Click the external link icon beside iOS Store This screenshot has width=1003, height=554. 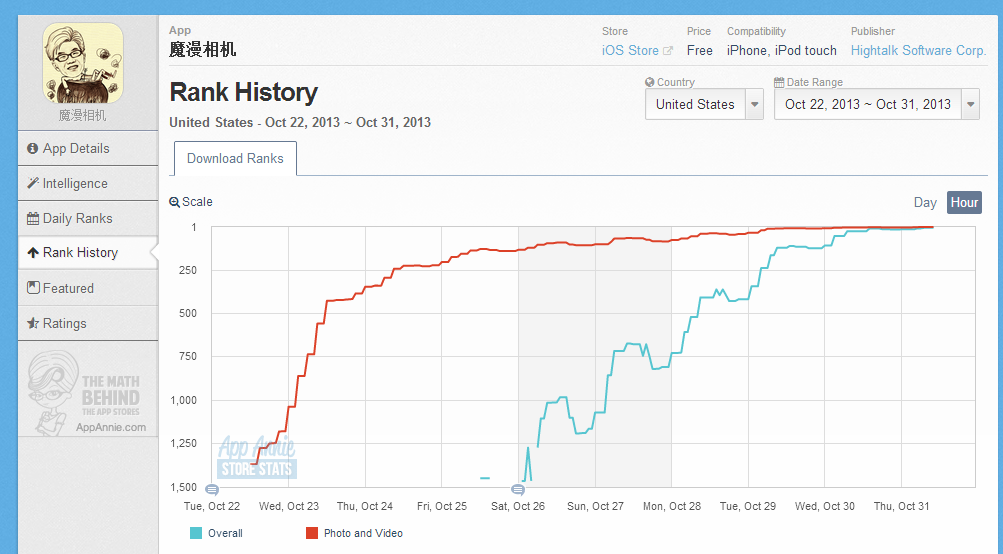coord(668,51)
